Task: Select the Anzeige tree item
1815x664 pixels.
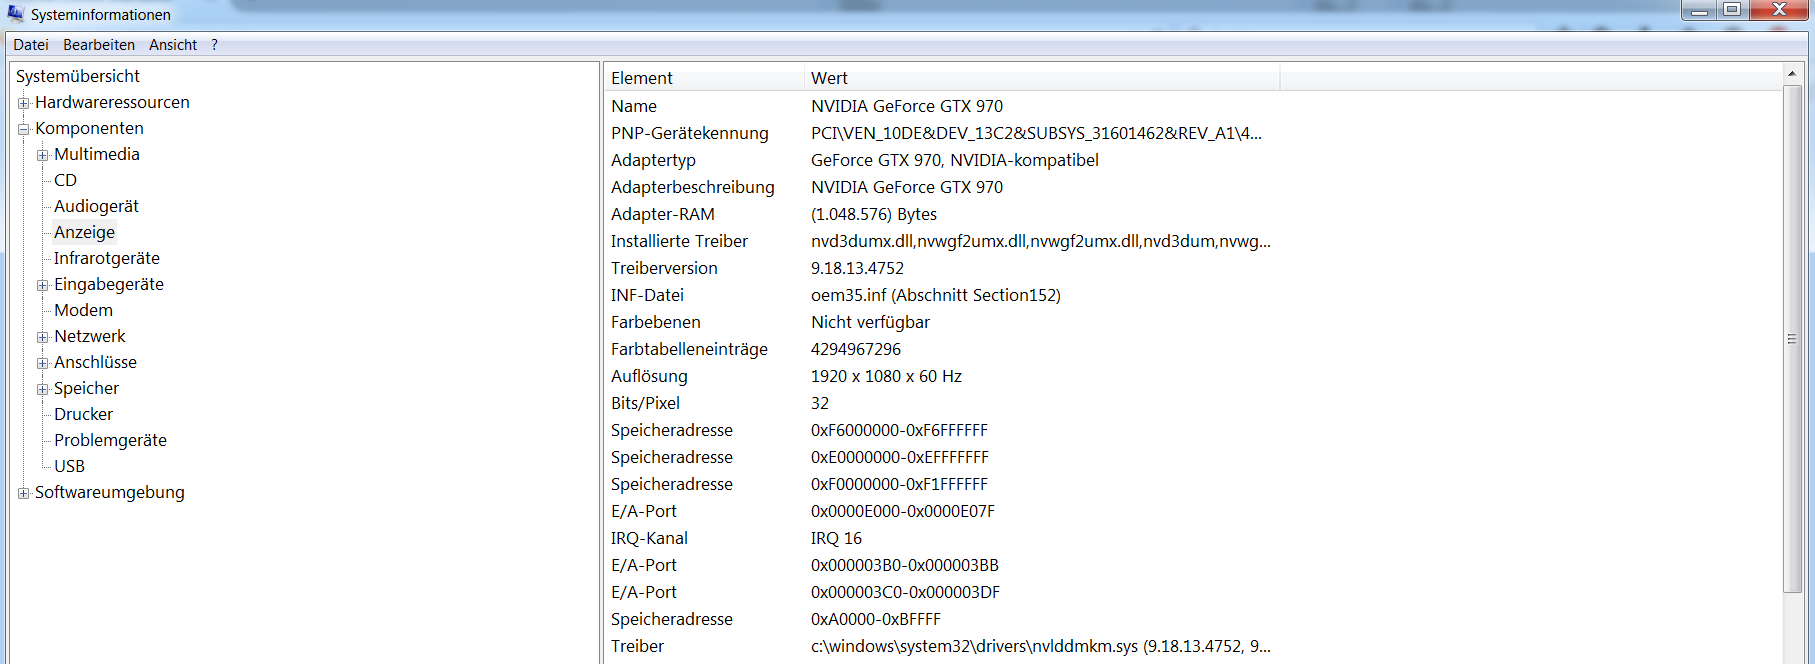Action: pyautogui.click(x=84, y=232)
